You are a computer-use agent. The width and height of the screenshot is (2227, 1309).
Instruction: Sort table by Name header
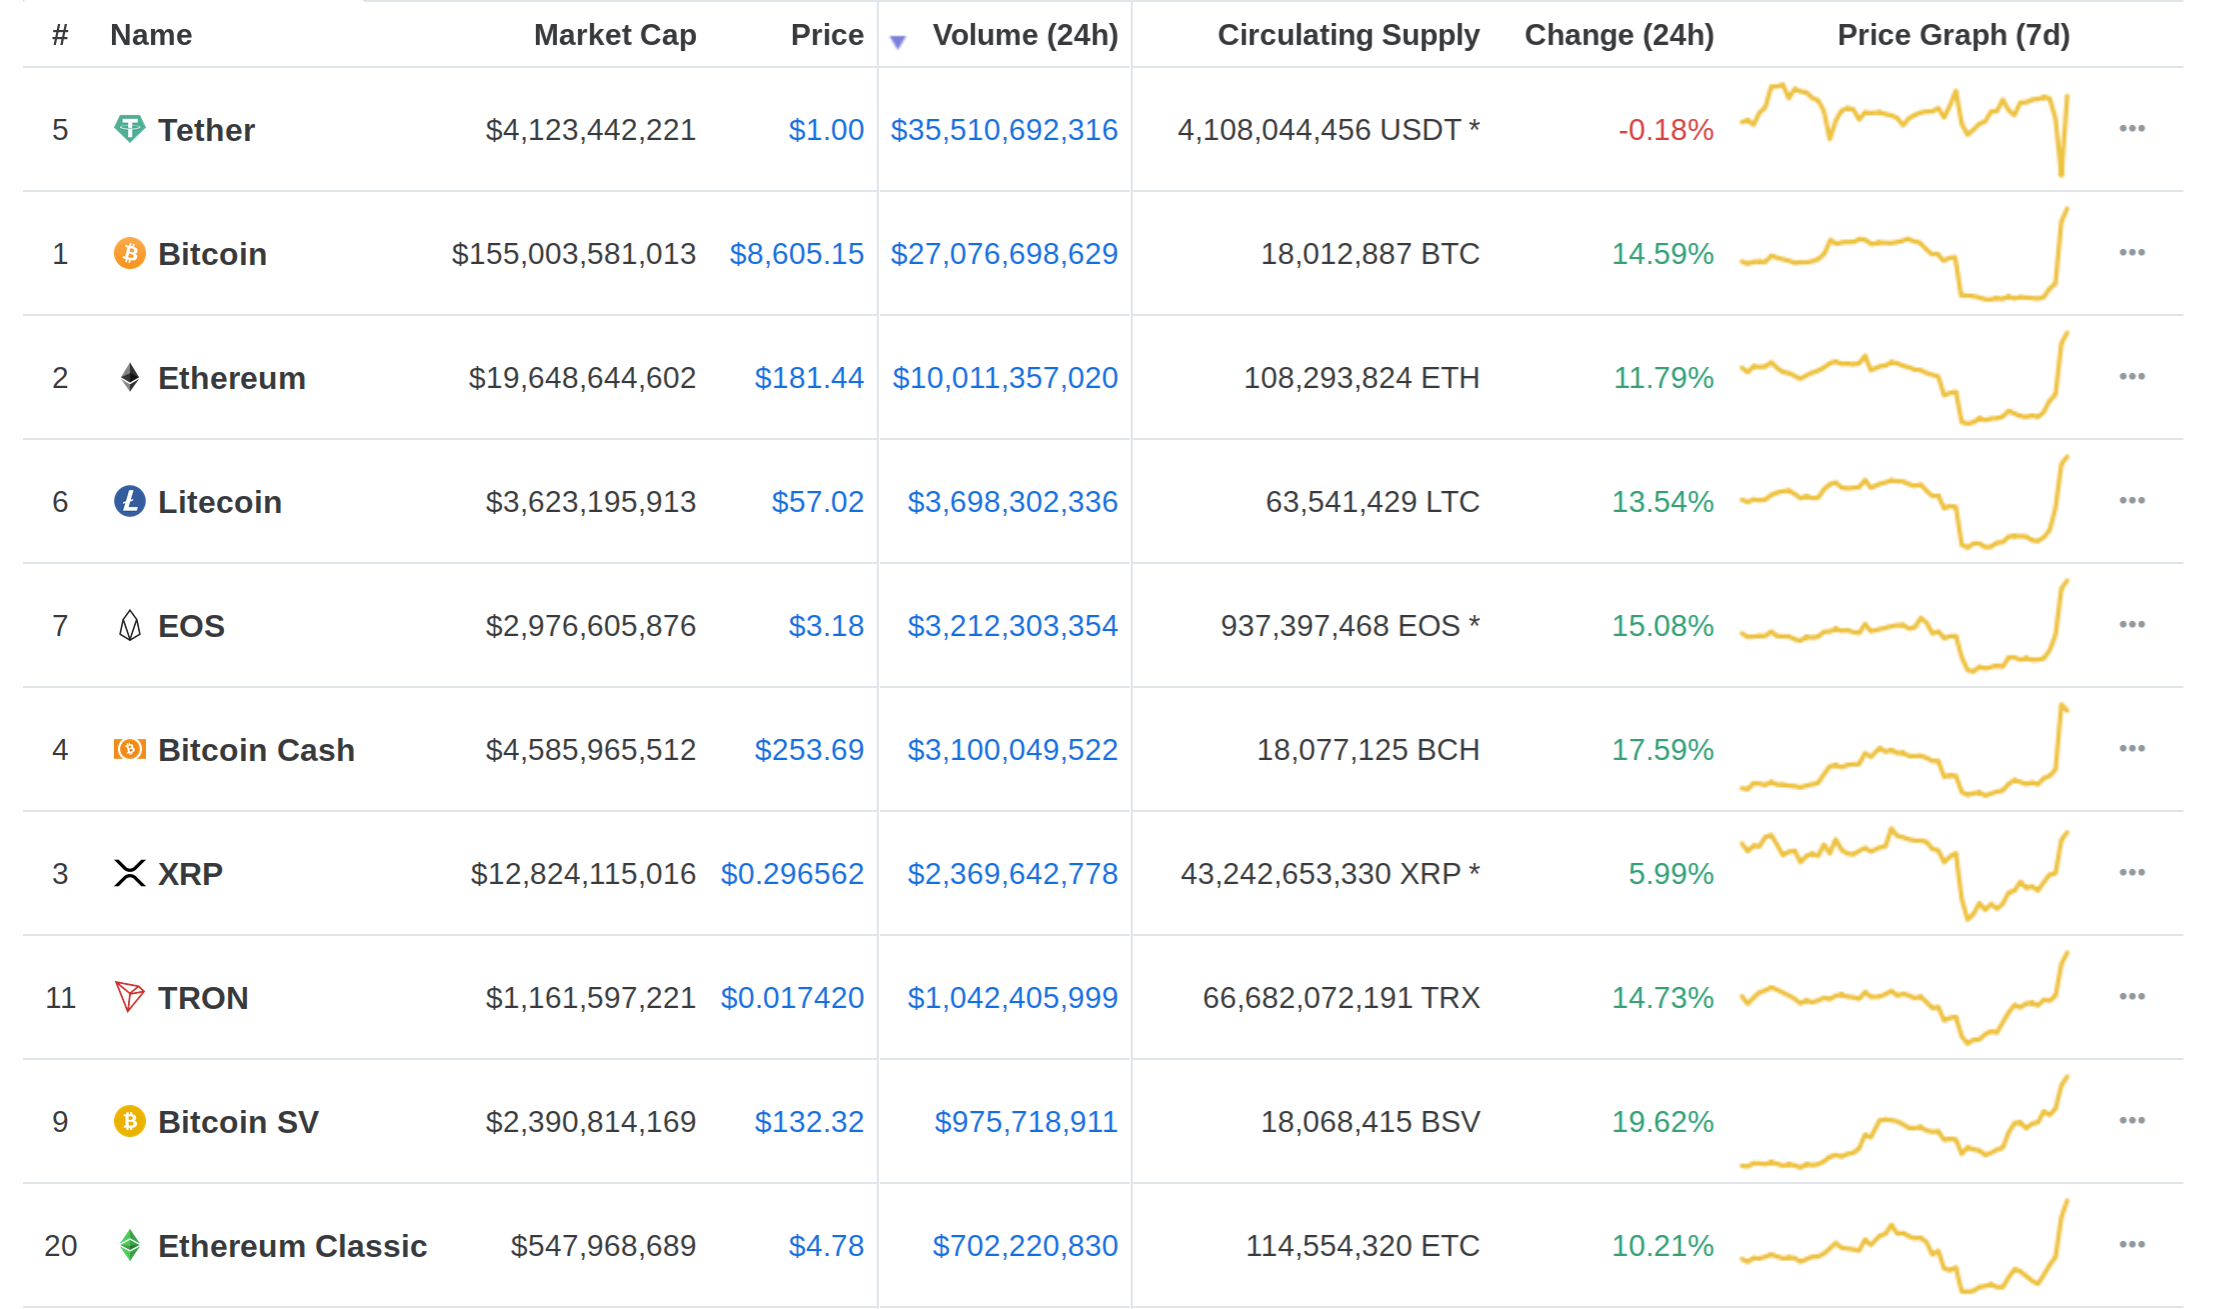click(151, 35)
